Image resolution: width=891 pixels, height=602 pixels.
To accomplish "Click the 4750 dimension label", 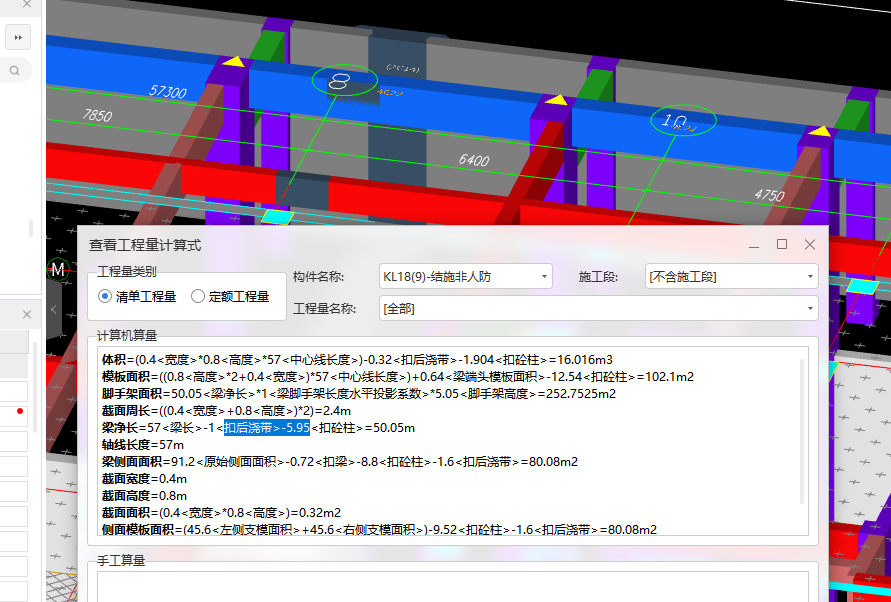I will click(x=769, y=195).
